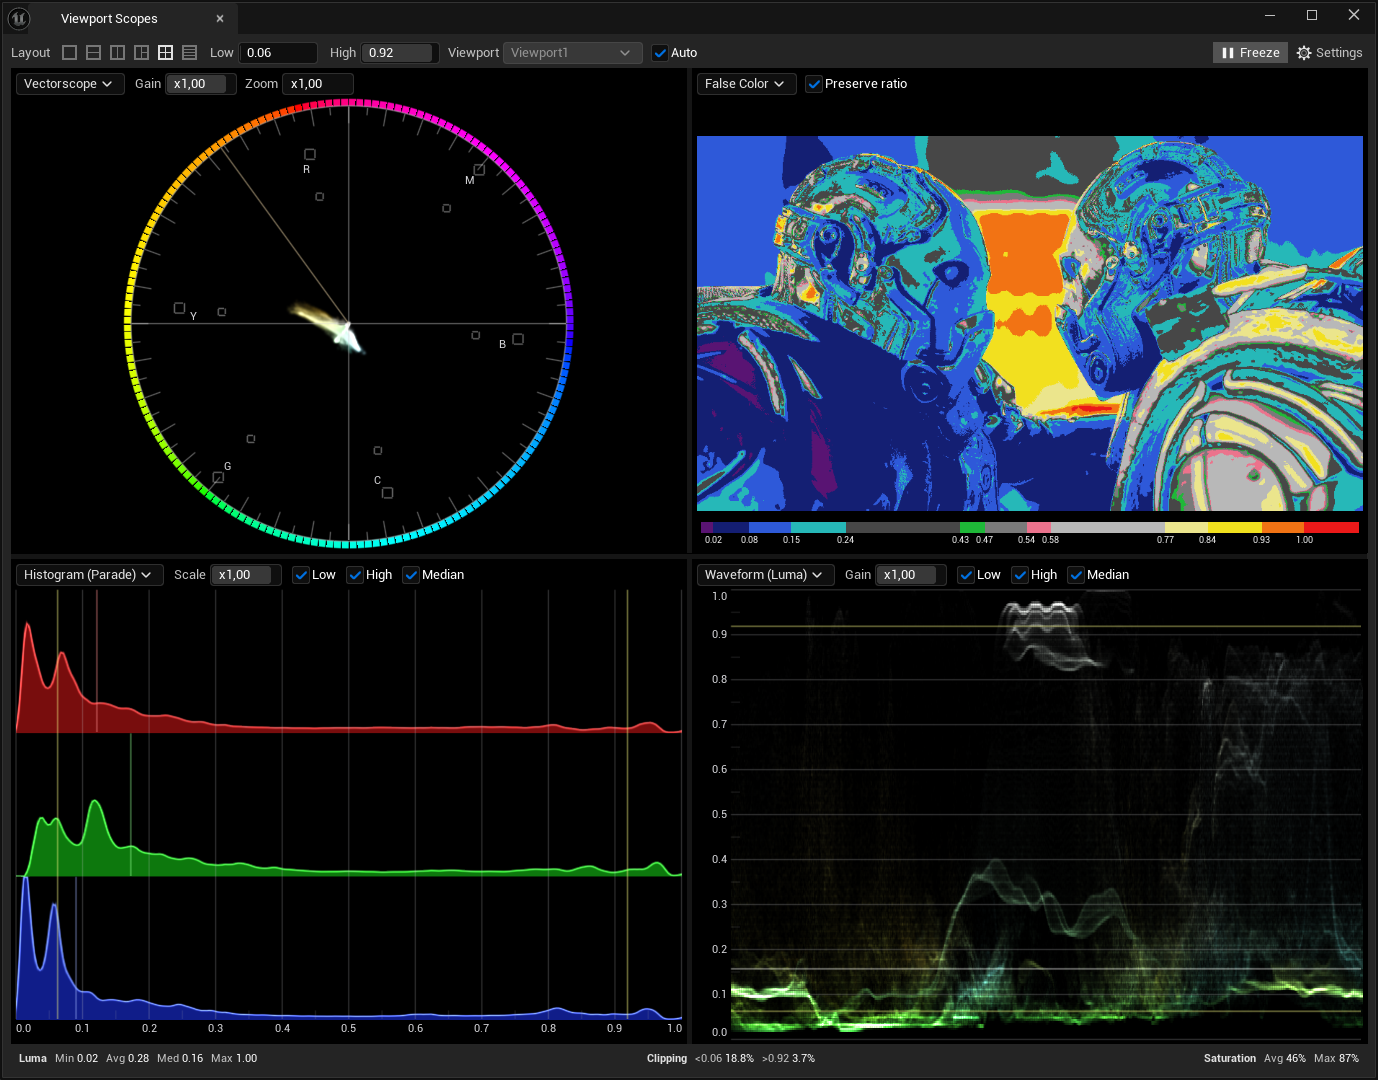
Task: Freeze the scopes display
Action: coord(1251,53)
